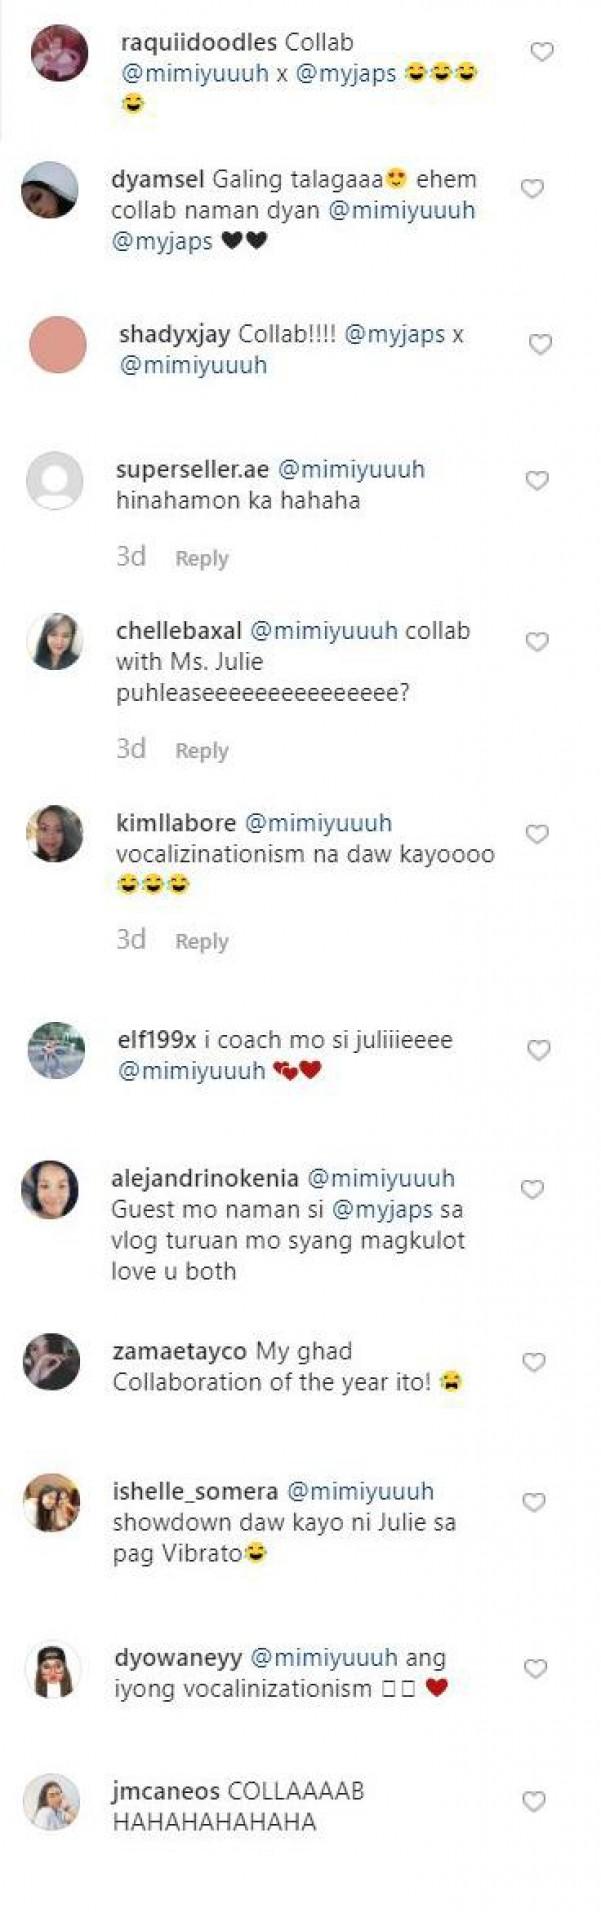Tap the heart next to elf199x's comment
The width and height of the screenshot is (601, 1912).
(x=539, y=1050)
